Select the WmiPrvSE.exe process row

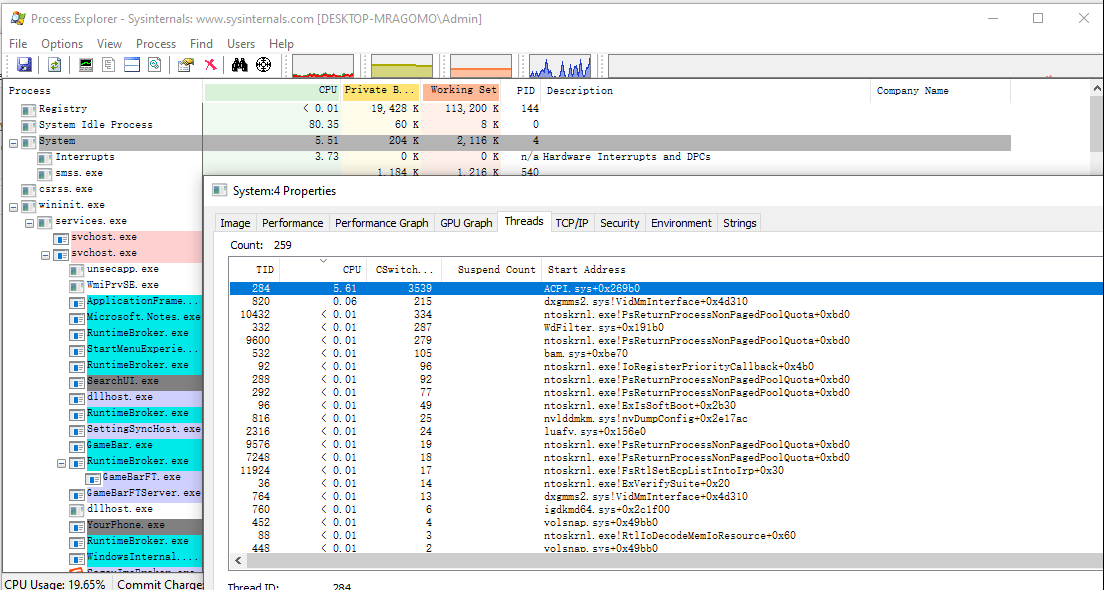[x=104, y=285]
